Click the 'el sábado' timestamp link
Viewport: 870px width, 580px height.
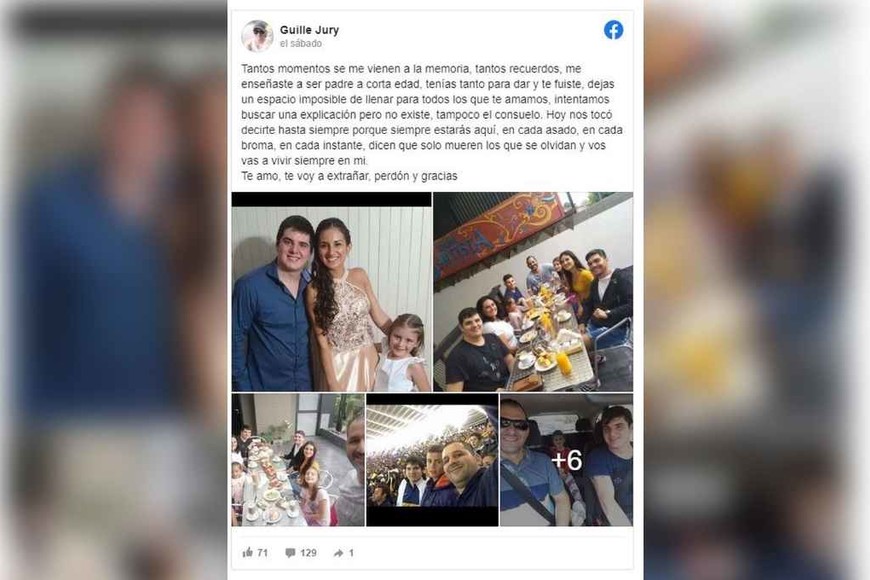tap(301, 43)
